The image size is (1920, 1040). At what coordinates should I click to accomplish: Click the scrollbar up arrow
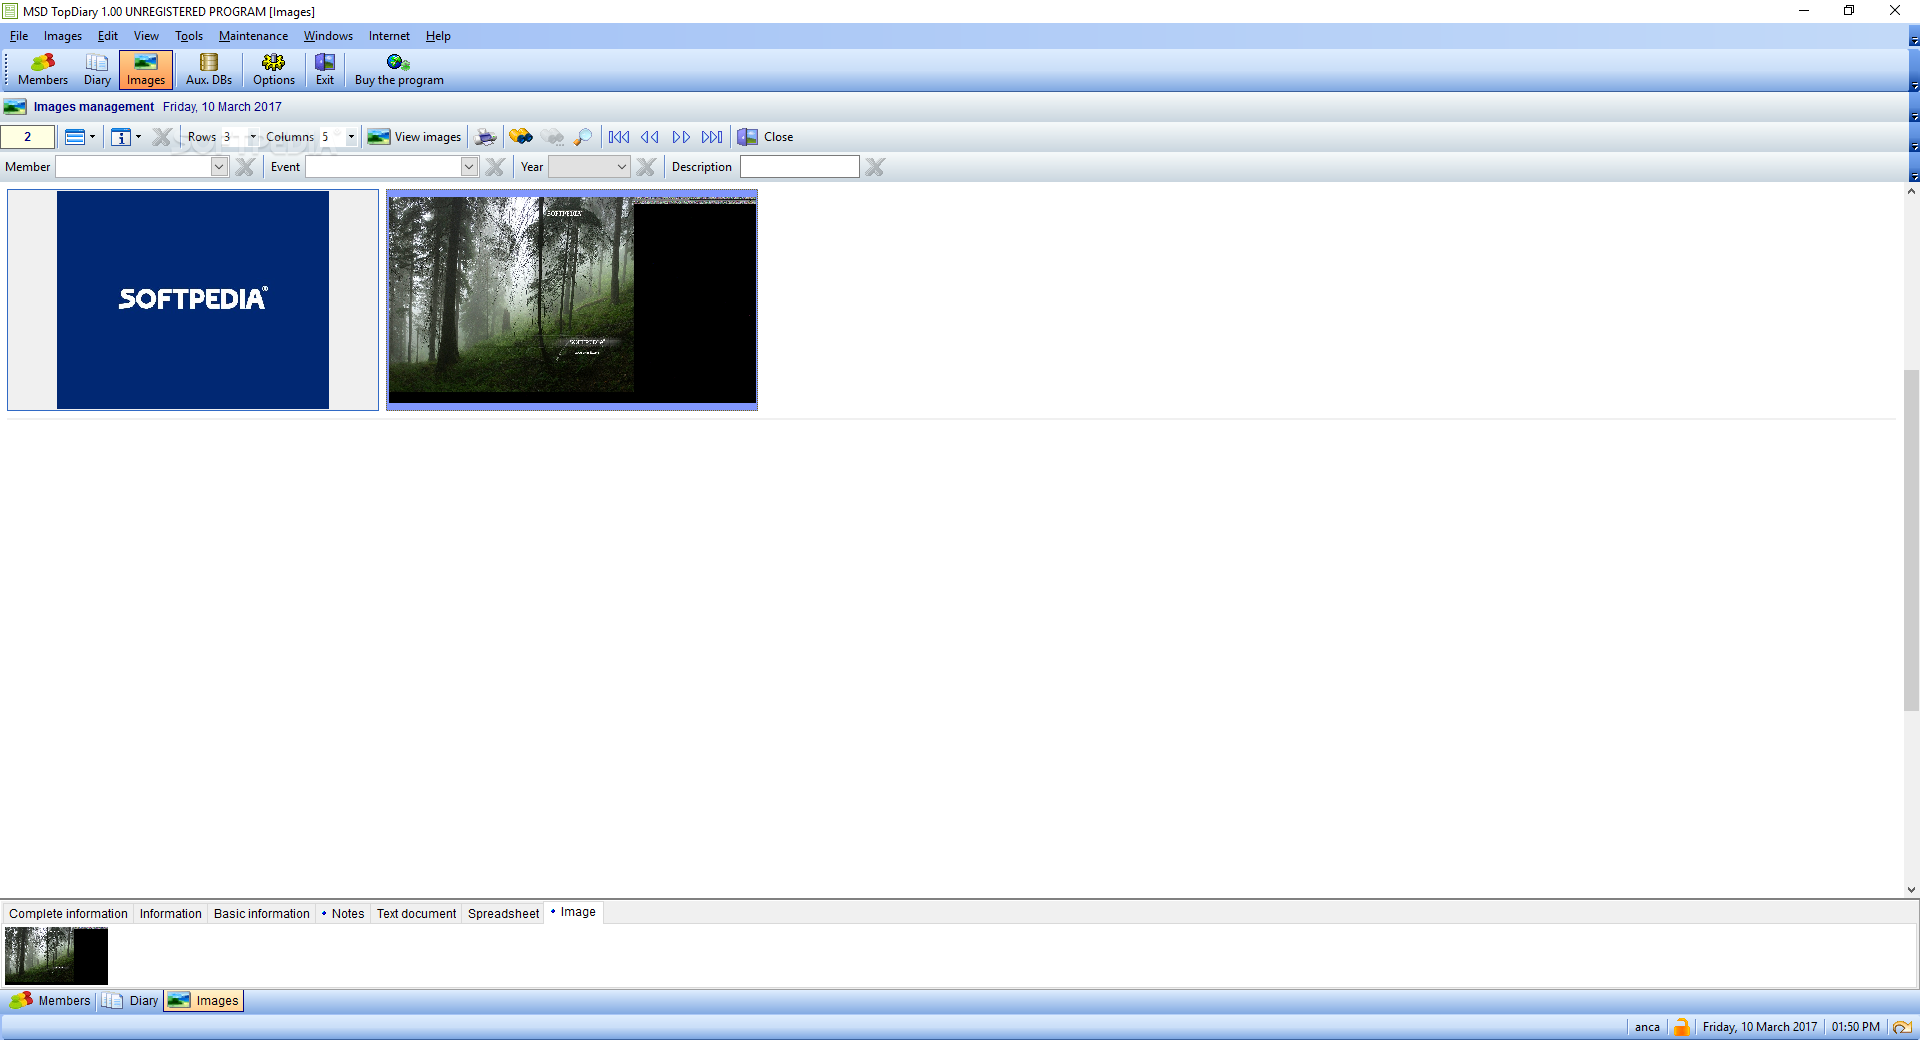(1911, 191)
